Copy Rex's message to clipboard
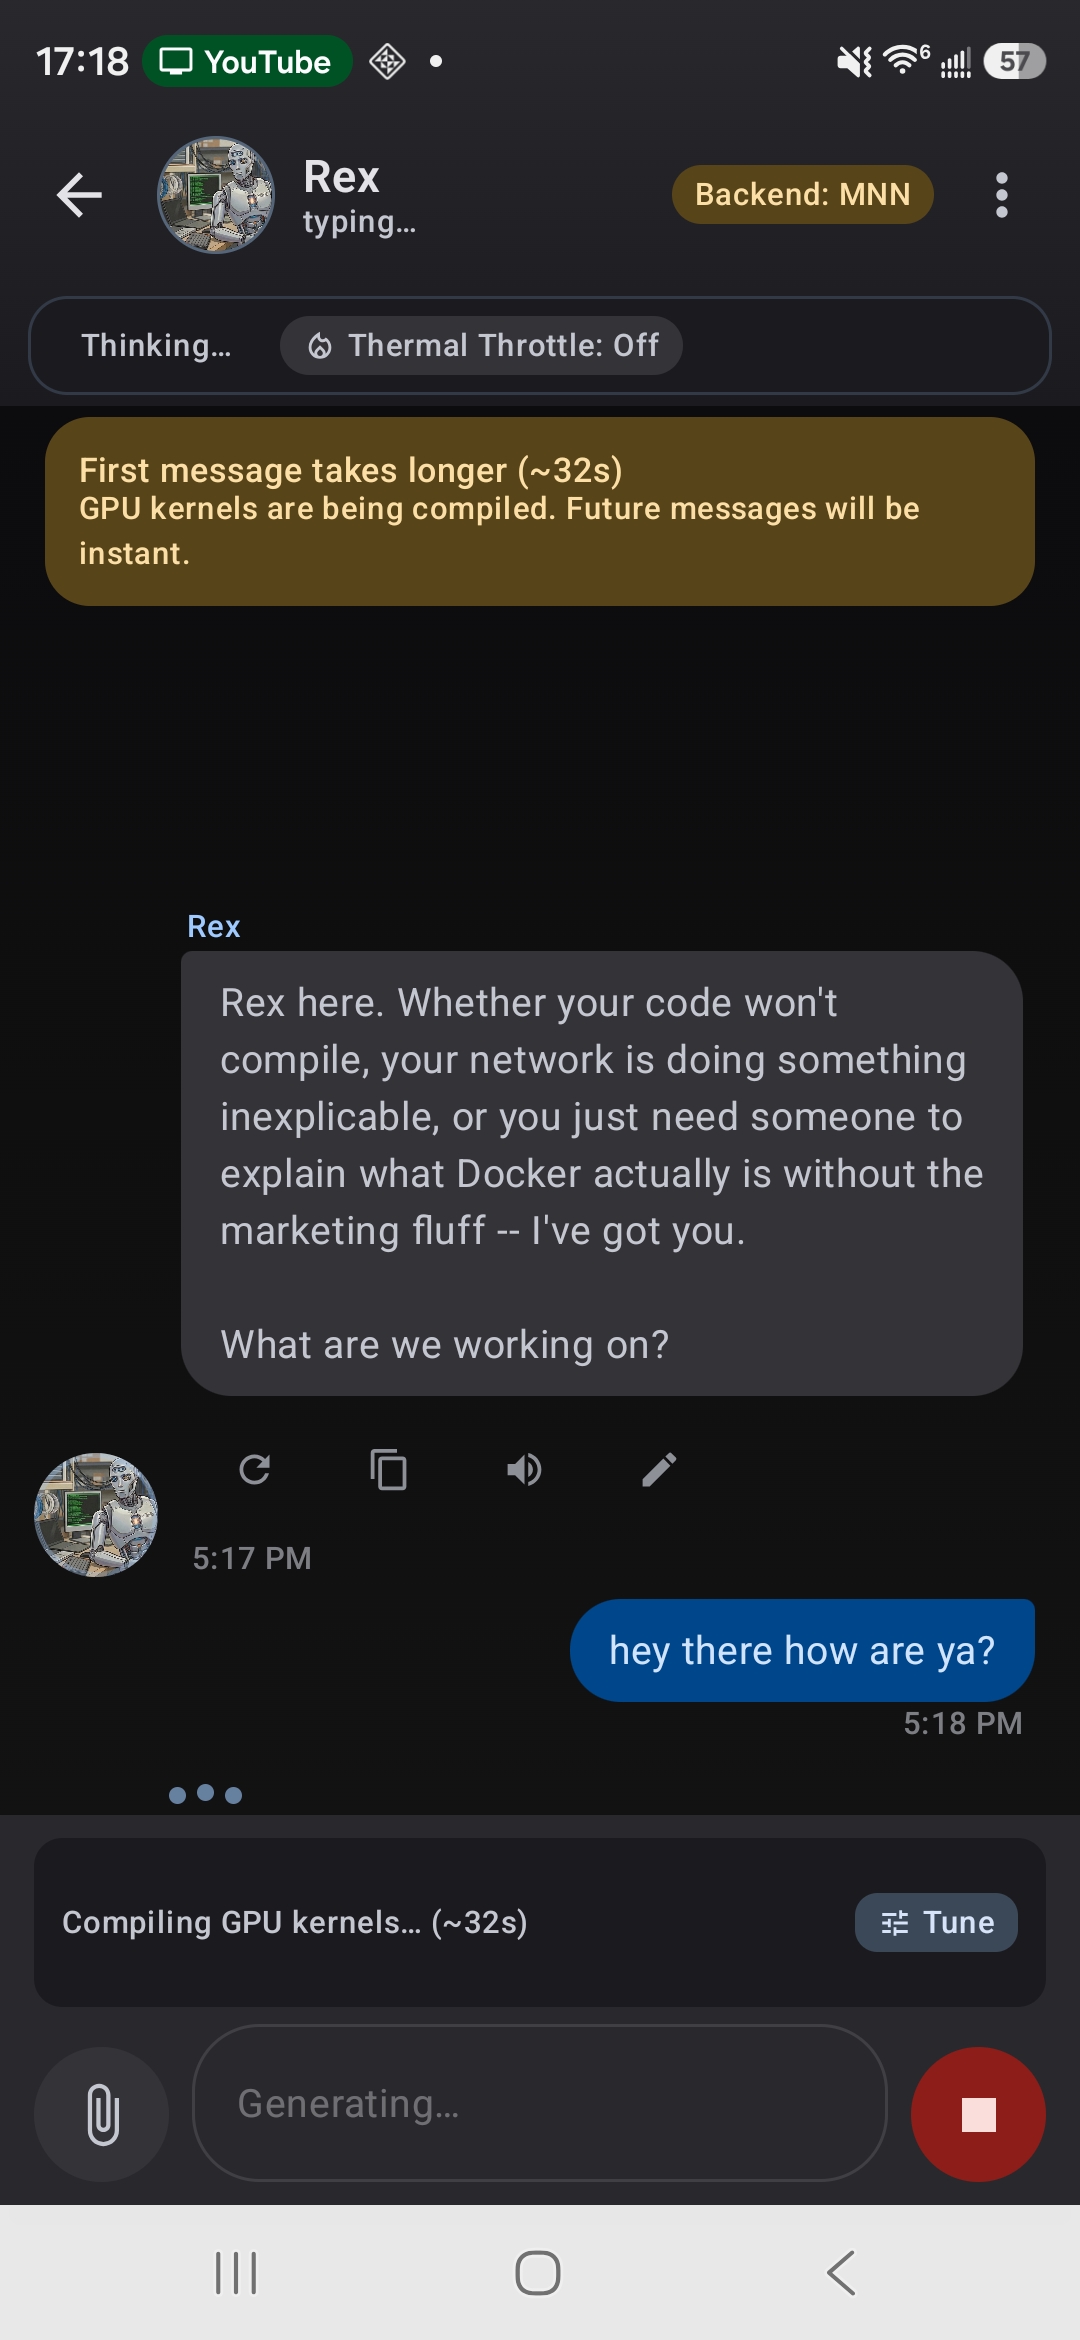This screenshot has width=1080, height=2340. pos(389,1469)
